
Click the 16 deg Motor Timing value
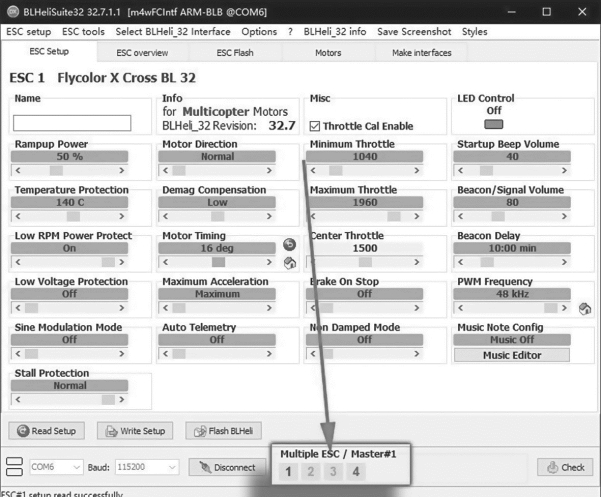coord(217,248)
